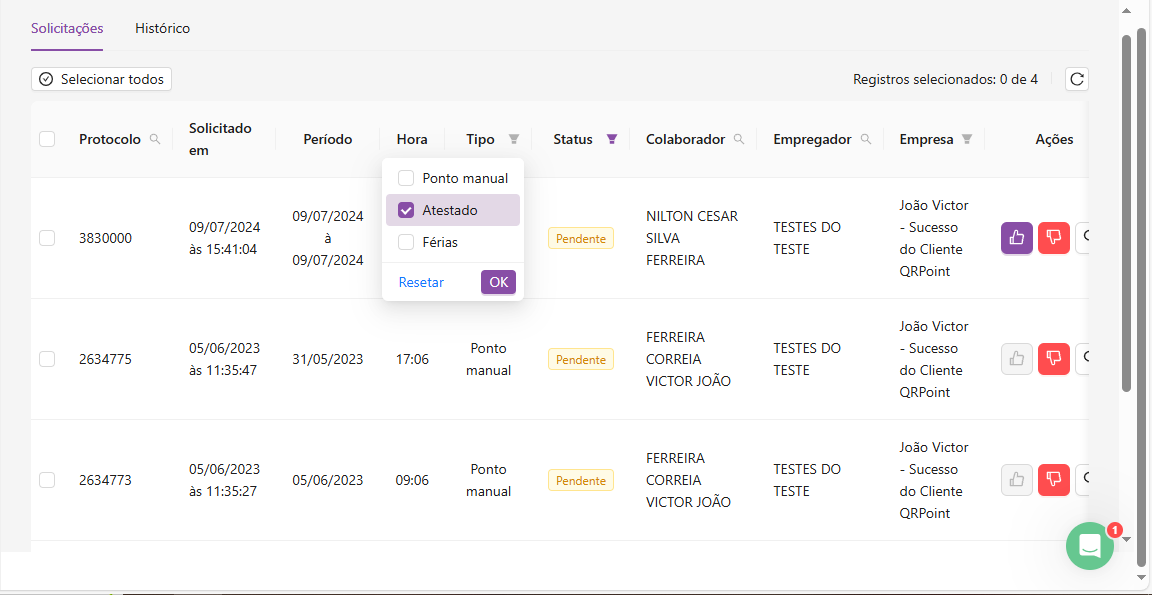Uncheck the Atestado filter option
The width and height of the screenshot is (1152, 595).
click(406, 210)
